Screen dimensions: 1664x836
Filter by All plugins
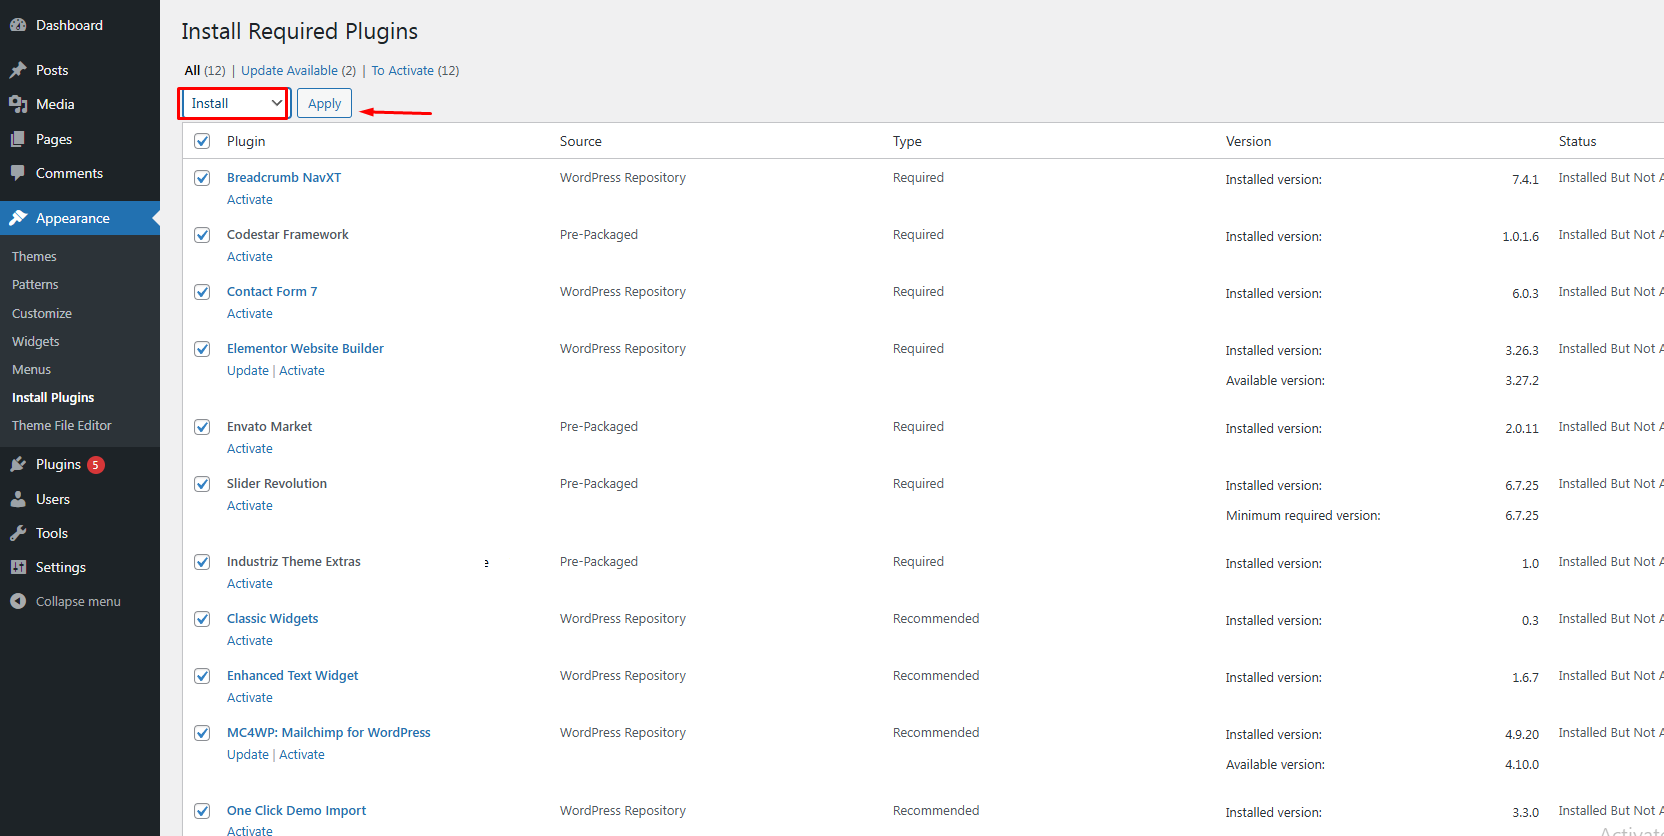(x=192, y=71)
